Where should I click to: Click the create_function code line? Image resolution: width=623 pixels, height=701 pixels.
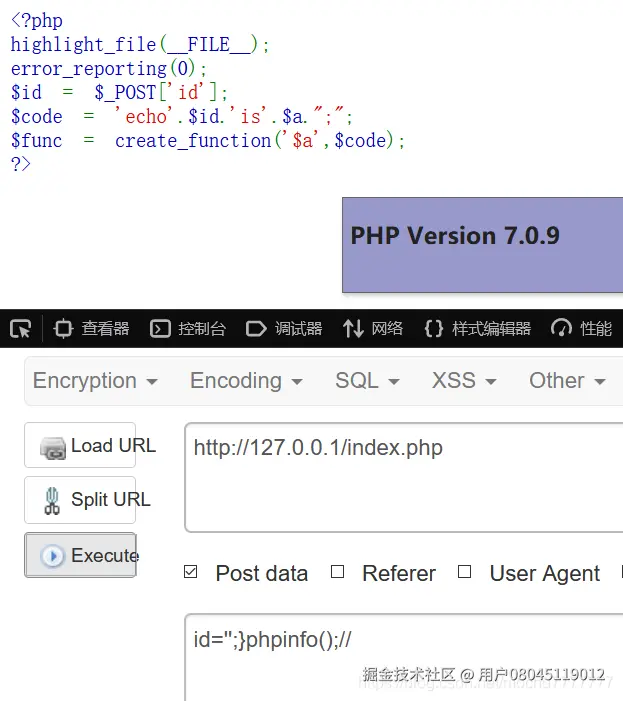(x=207, y=140)
